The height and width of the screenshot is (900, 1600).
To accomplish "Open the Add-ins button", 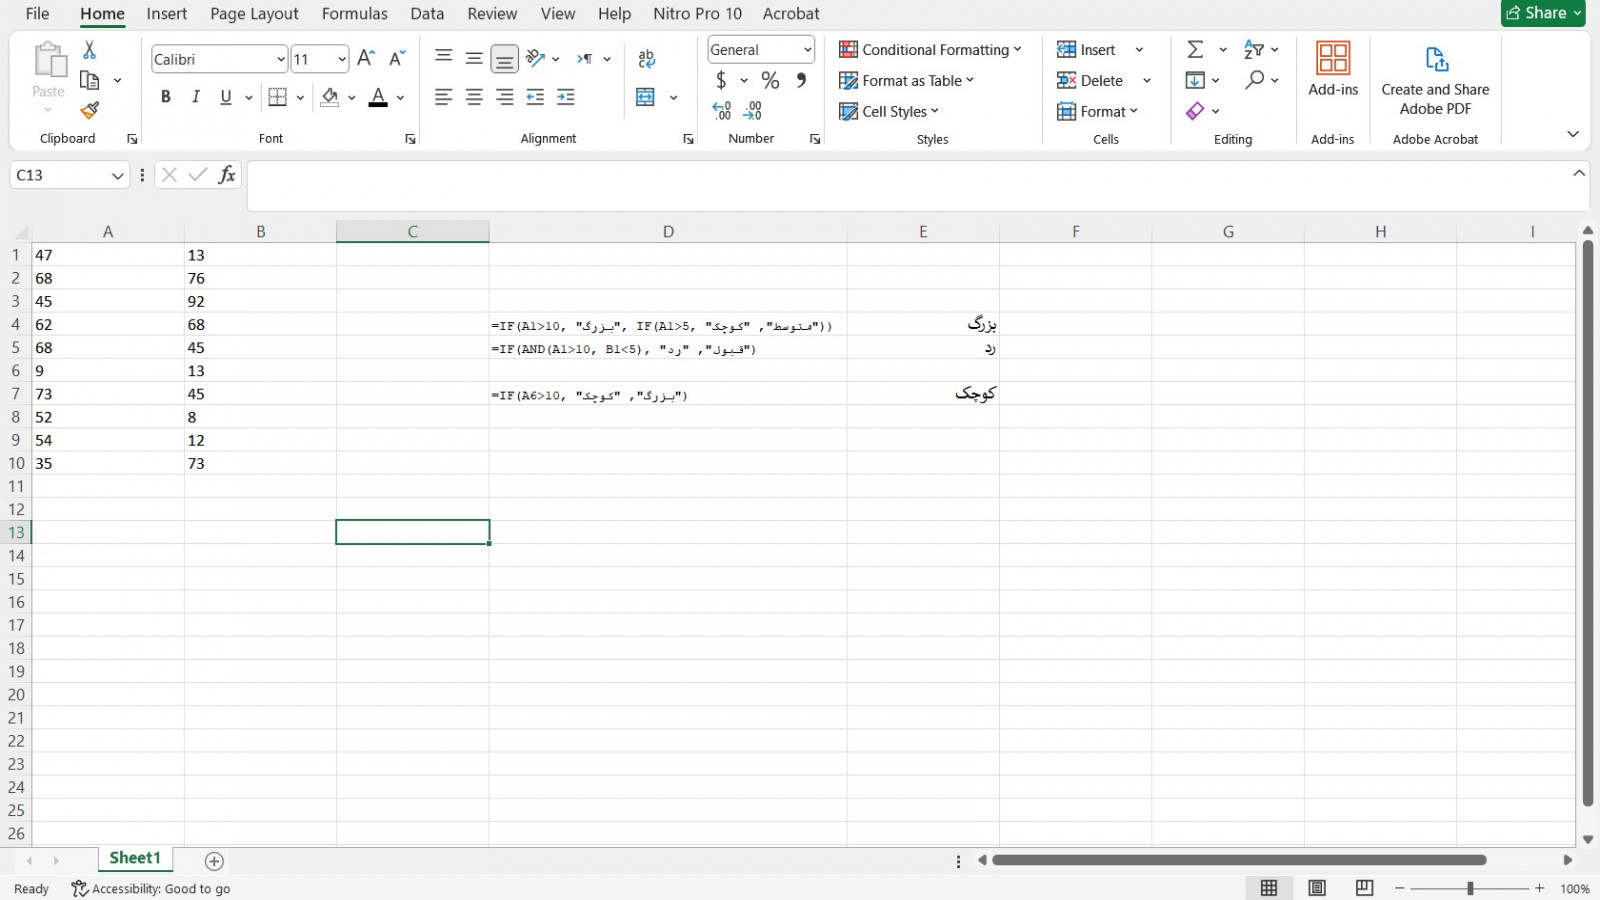I will coord(1333,70).
